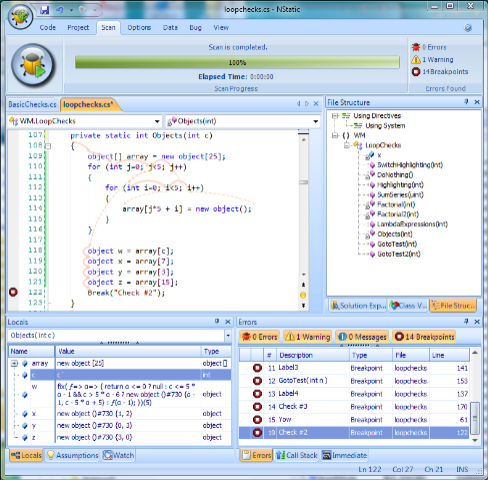Open the Project ribbon tab
The width and height of the screenshot is (488, 480).
[78, 28]
